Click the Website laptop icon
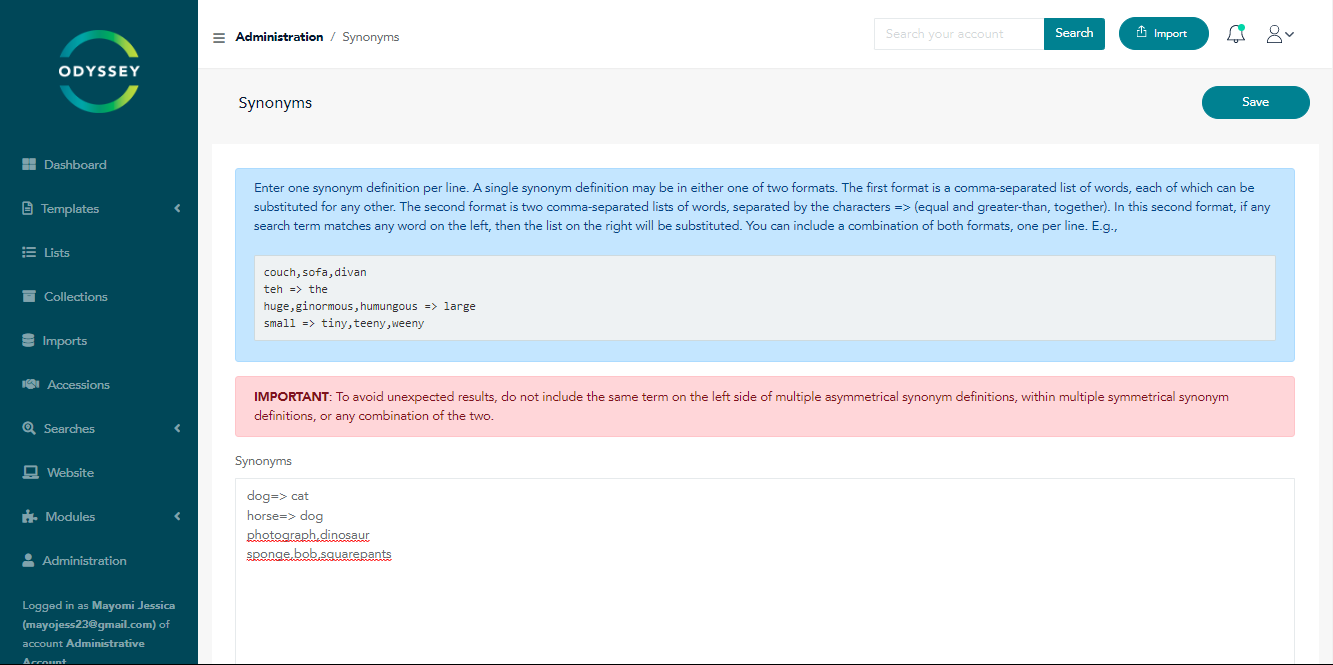This screenshot has width=1333, height=665. (31, 473)
